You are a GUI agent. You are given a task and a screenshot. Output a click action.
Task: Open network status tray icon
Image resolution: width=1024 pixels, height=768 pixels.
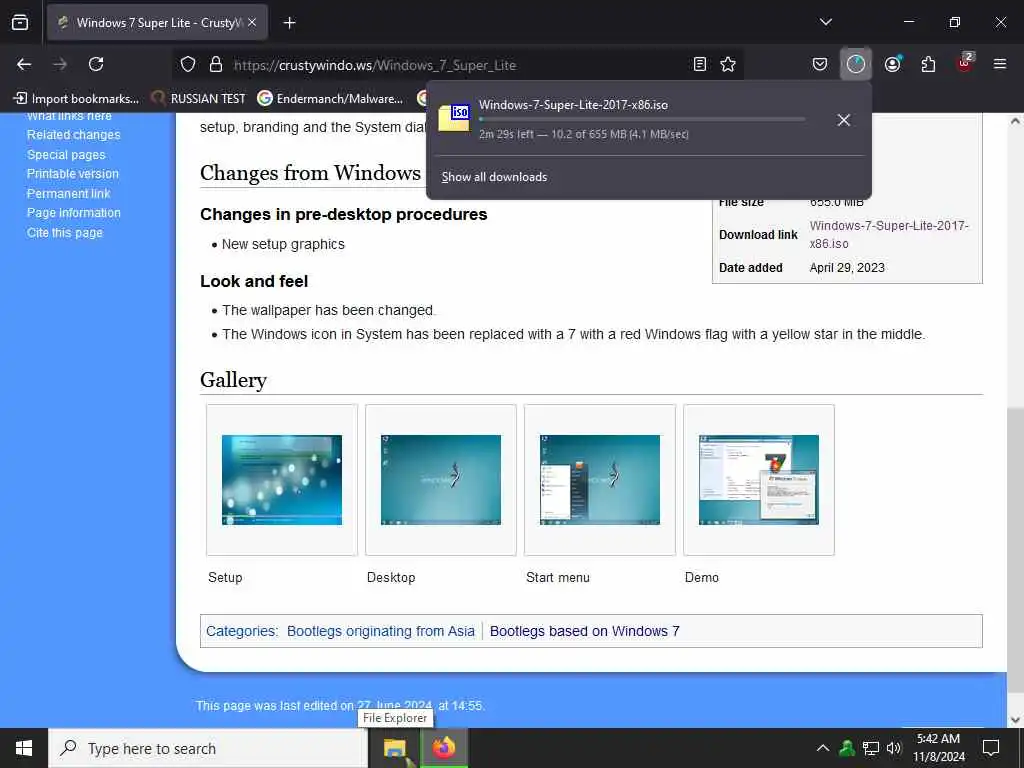(x=871, y=748)
